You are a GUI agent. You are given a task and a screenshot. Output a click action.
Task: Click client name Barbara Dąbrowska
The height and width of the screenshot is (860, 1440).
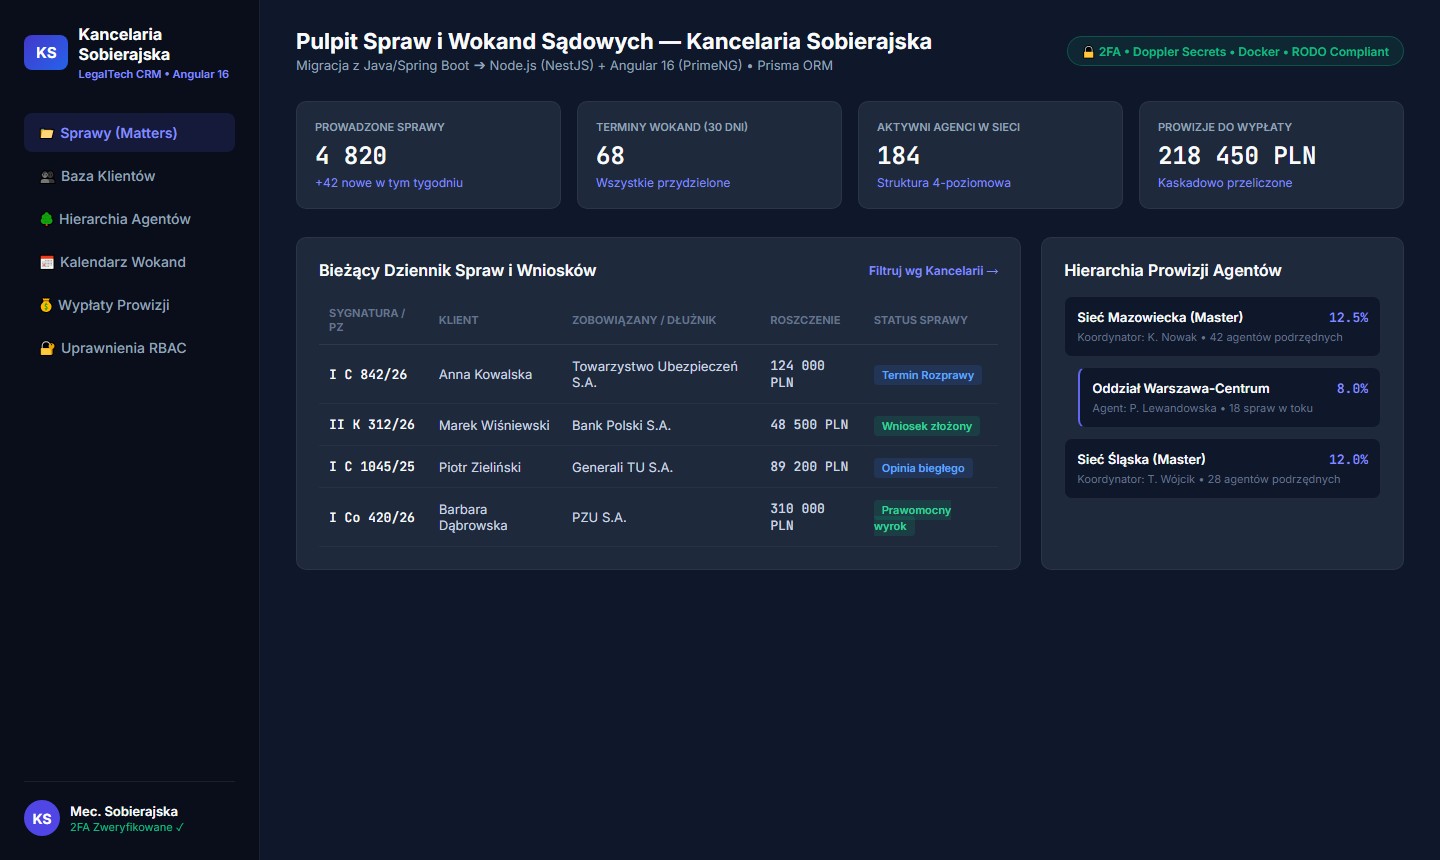pos(473,518)
